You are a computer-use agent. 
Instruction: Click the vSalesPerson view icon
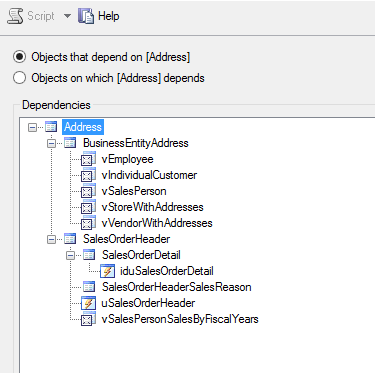(x=88, y=191)
